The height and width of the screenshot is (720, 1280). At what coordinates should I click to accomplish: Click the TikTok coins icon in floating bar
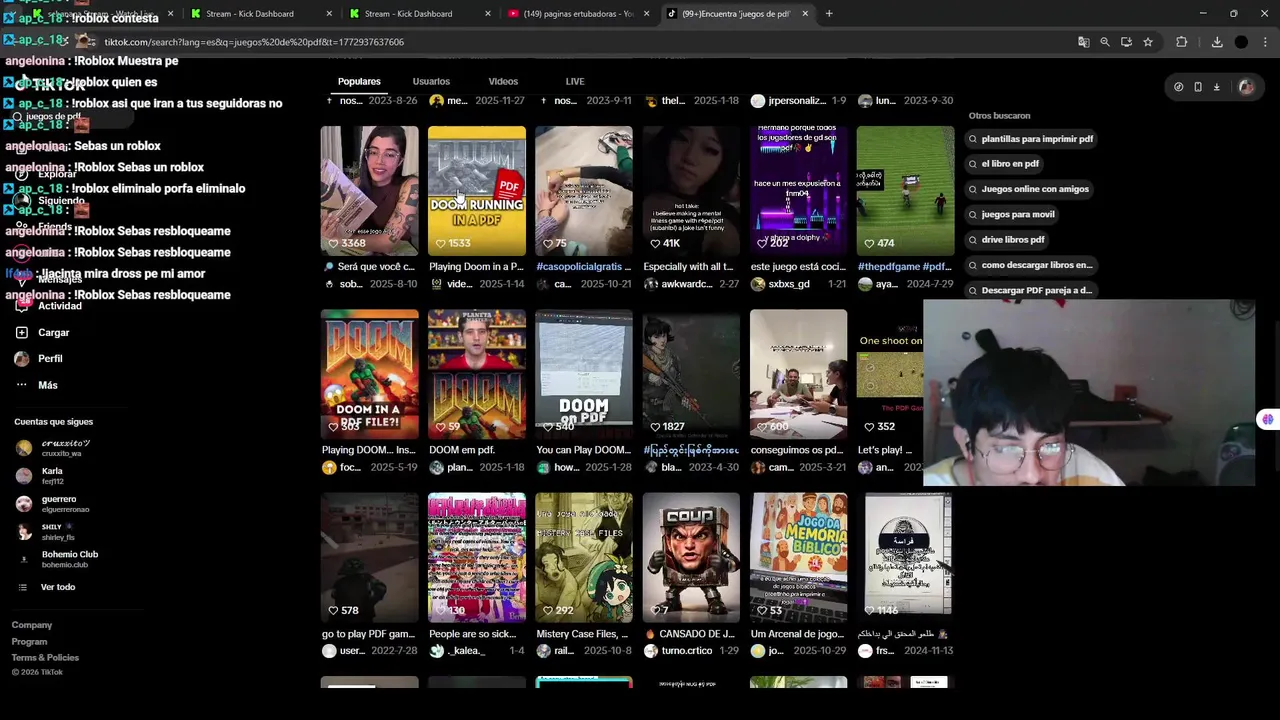coord(1179,87)
